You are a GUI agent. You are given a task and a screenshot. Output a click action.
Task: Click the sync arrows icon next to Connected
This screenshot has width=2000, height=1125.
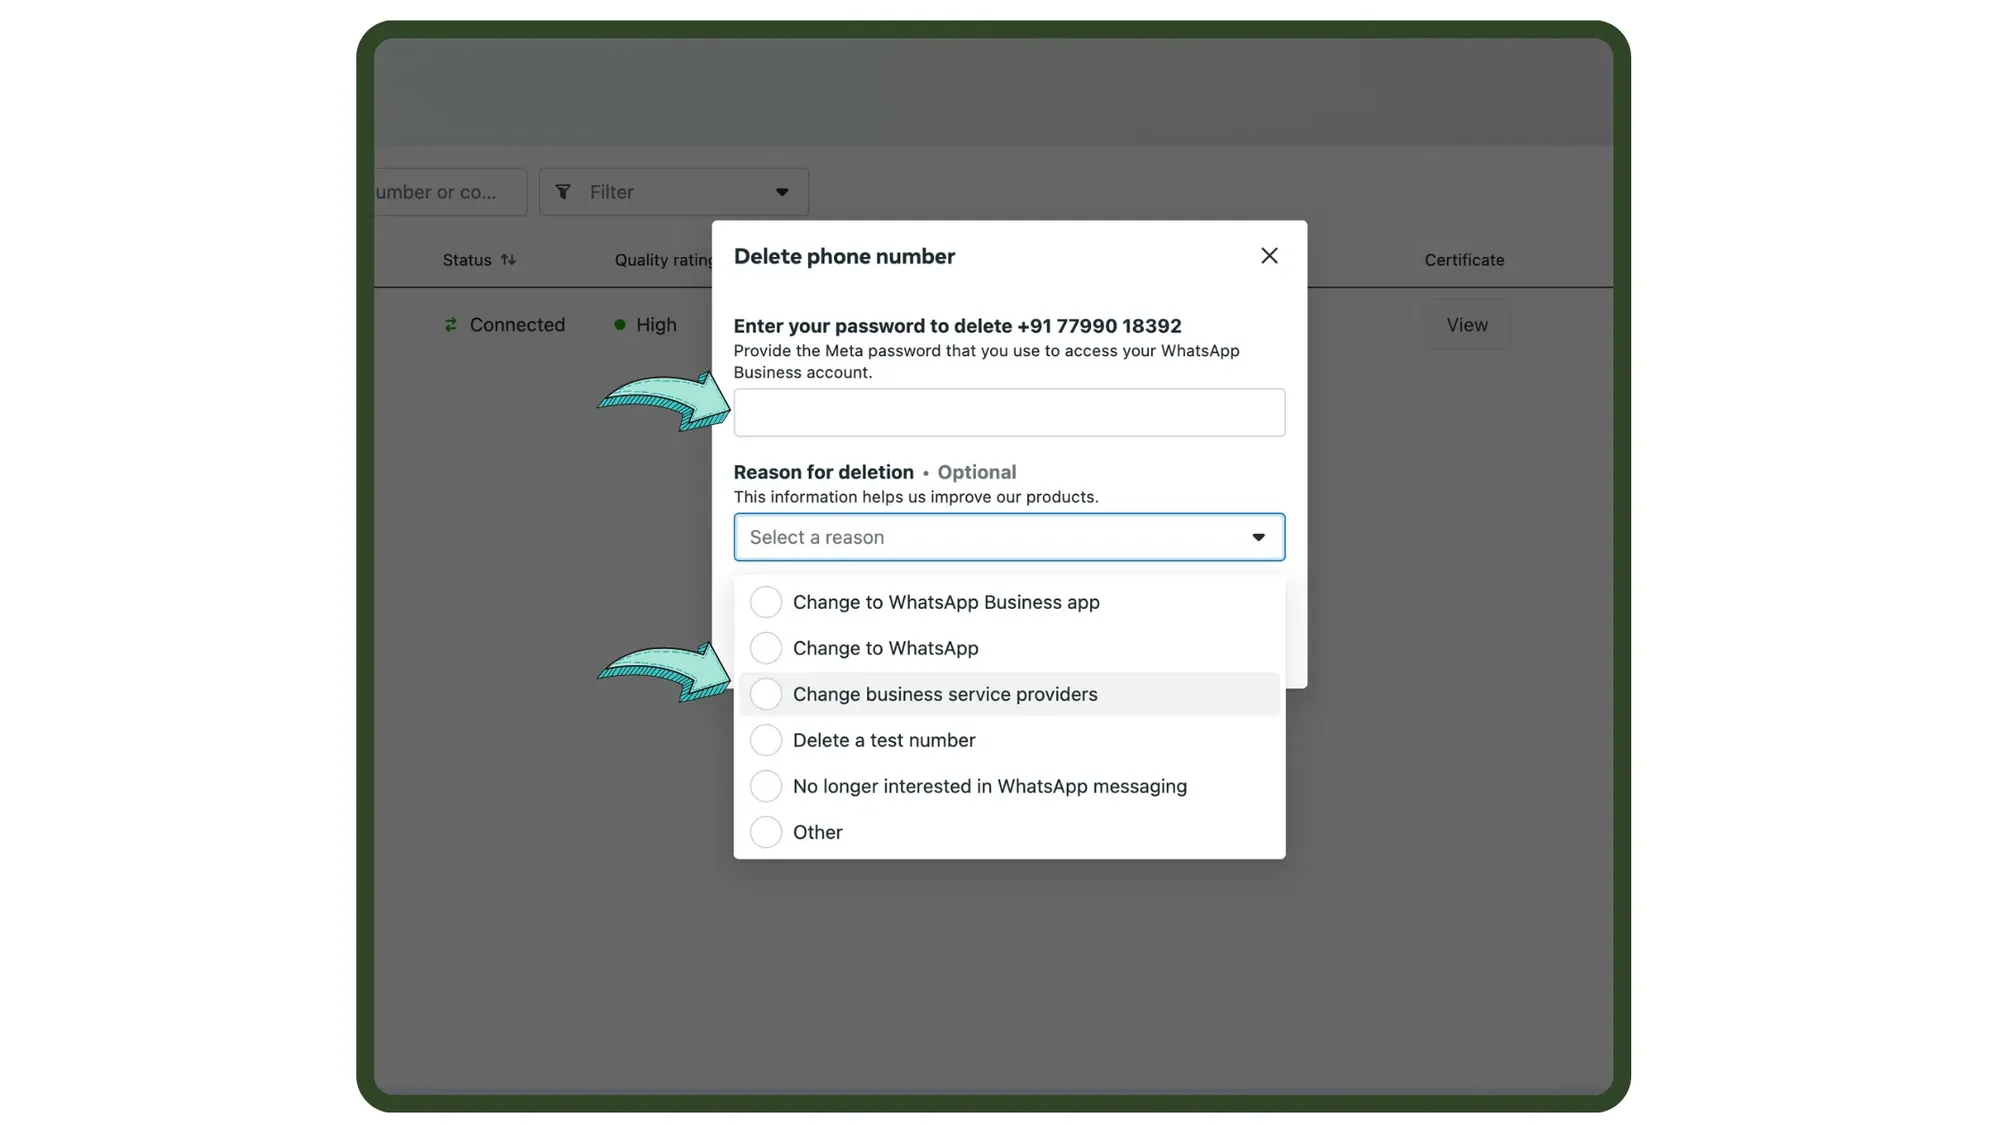point(450,324)
